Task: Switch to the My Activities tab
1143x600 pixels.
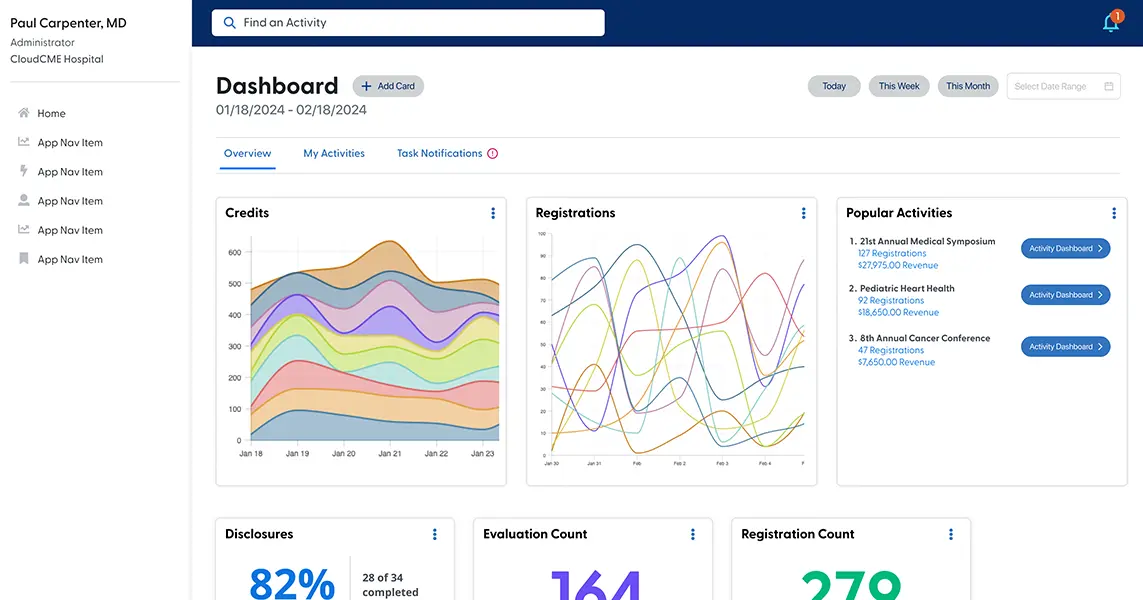Action: click(334, 154)
